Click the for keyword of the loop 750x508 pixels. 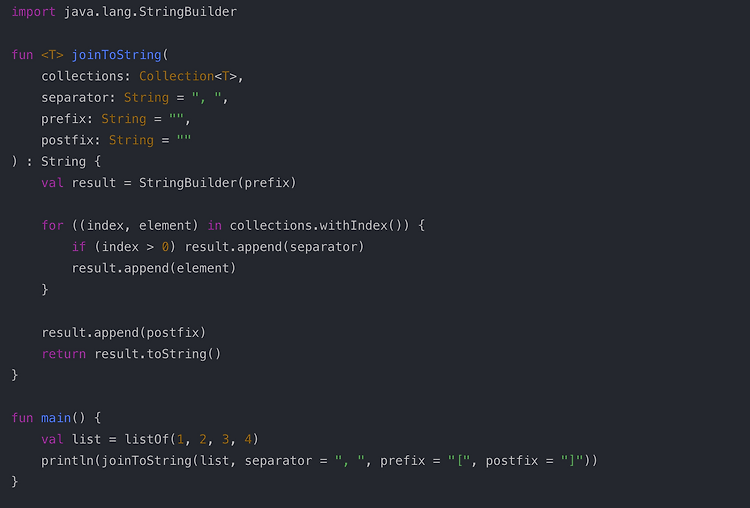click(x=52, y=225)
